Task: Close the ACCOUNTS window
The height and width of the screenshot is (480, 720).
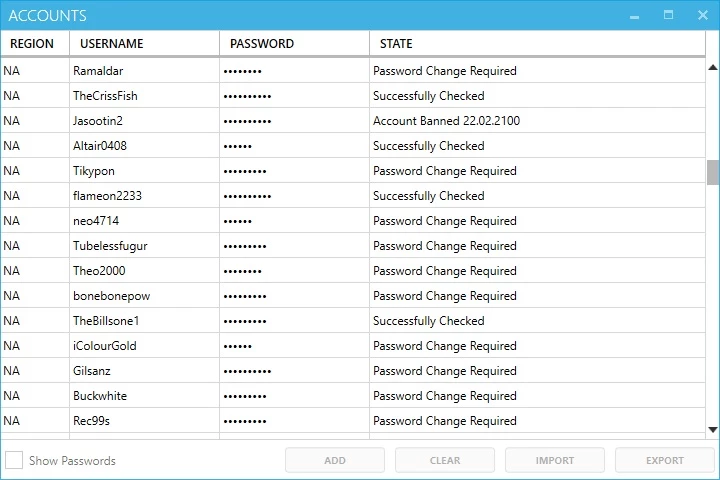Action: [x=703, y=15]
